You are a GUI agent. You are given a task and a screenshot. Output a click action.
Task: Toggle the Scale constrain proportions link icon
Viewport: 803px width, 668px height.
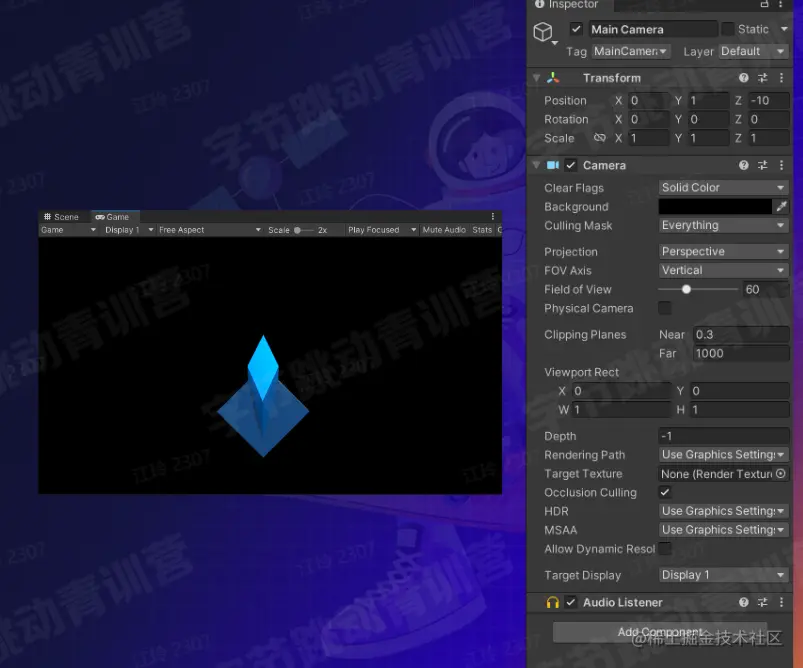coord(599,138)
